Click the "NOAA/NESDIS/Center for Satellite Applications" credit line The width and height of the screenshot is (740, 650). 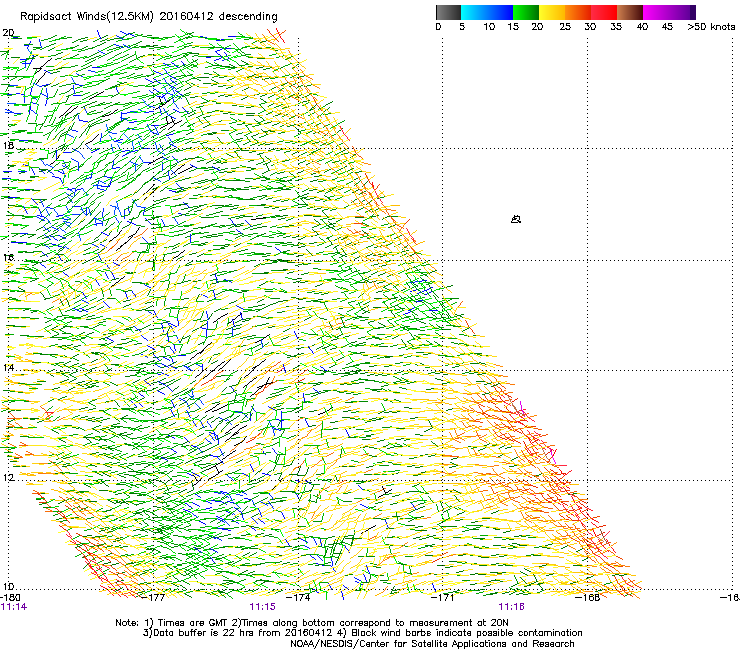pos(432,644)
